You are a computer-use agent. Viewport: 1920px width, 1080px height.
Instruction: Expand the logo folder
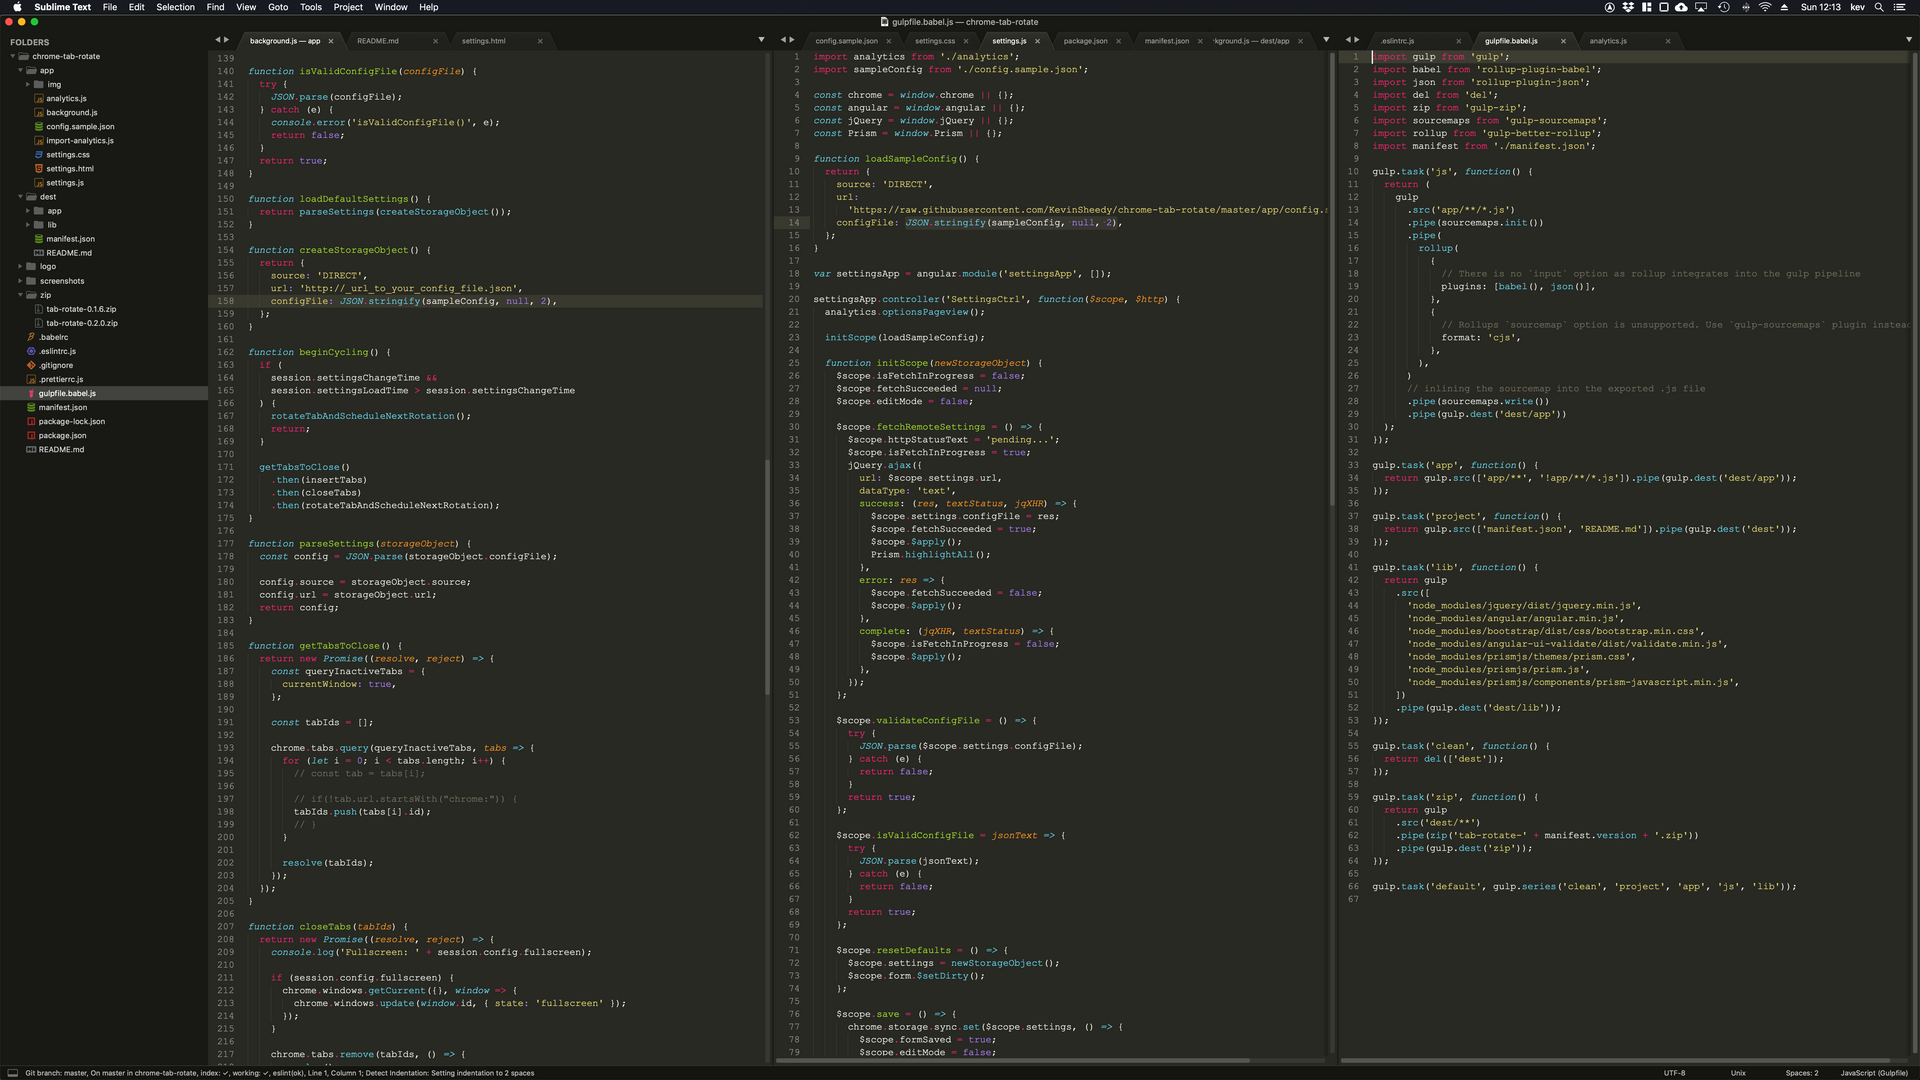coord(20,267)
